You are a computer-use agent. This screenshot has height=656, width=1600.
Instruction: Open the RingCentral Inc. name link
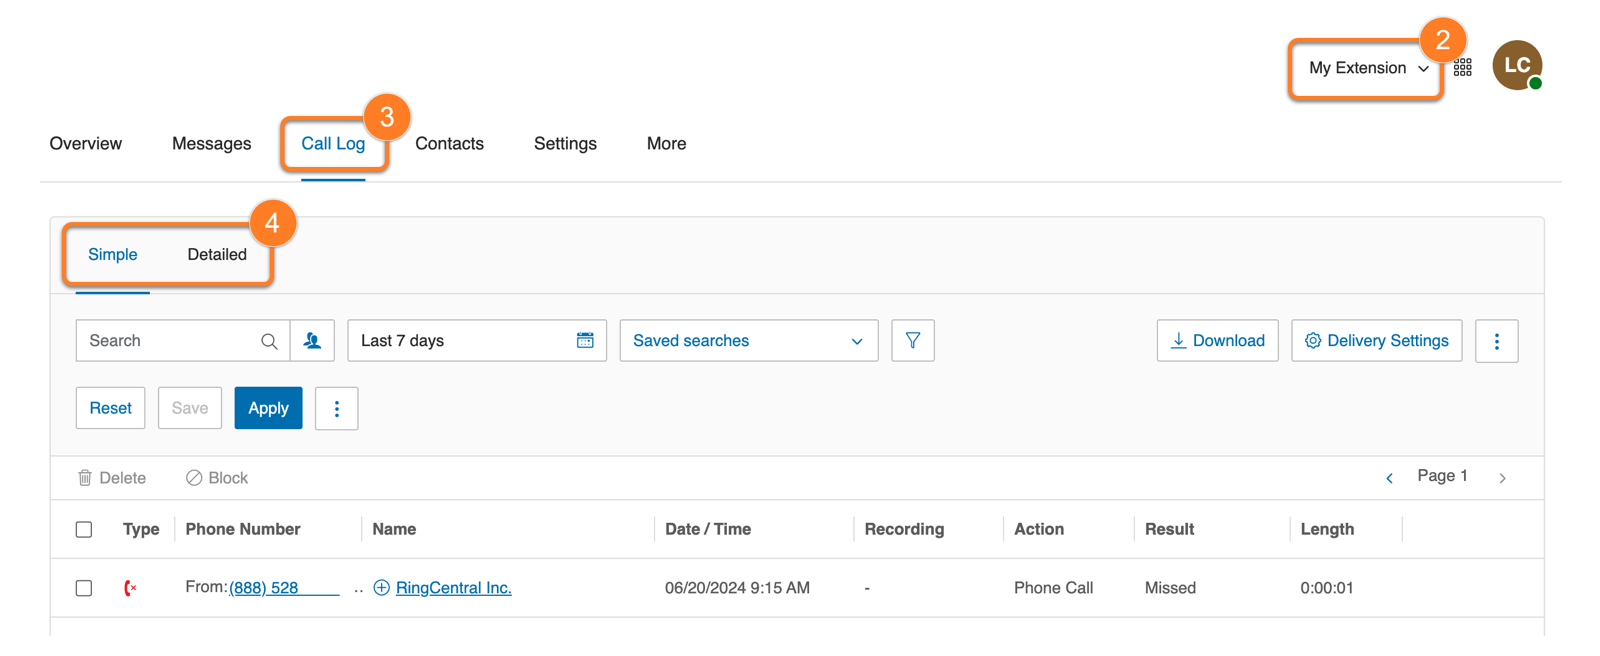(453, 588)
